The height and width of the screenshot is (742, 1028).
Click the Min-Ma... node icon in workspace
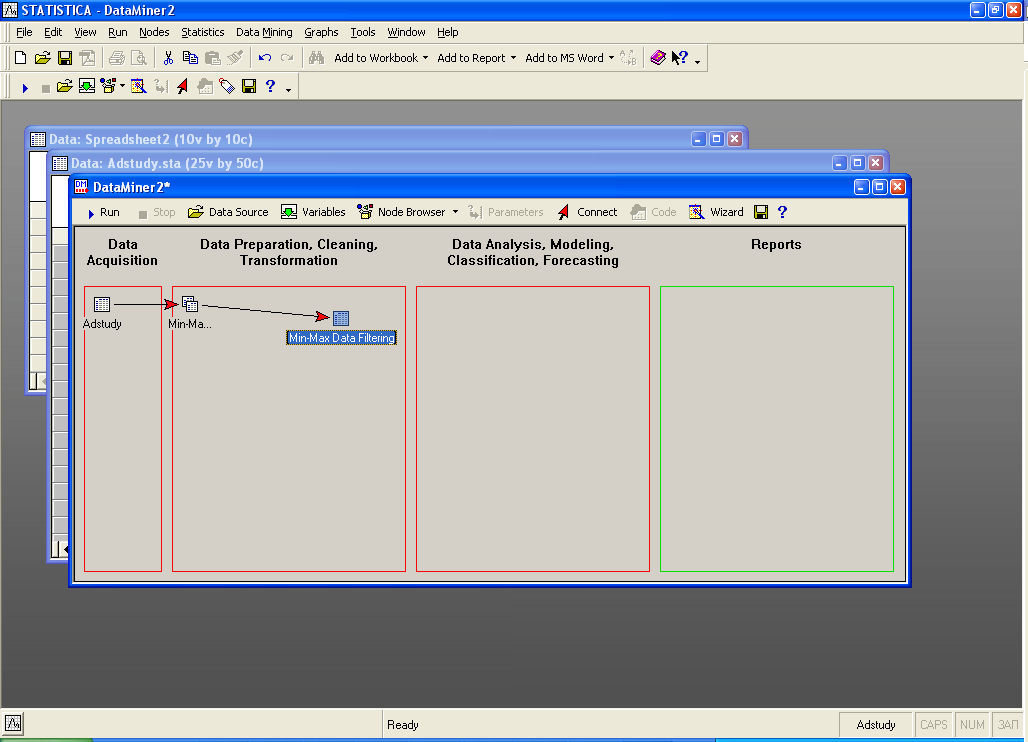click(190, 305)
